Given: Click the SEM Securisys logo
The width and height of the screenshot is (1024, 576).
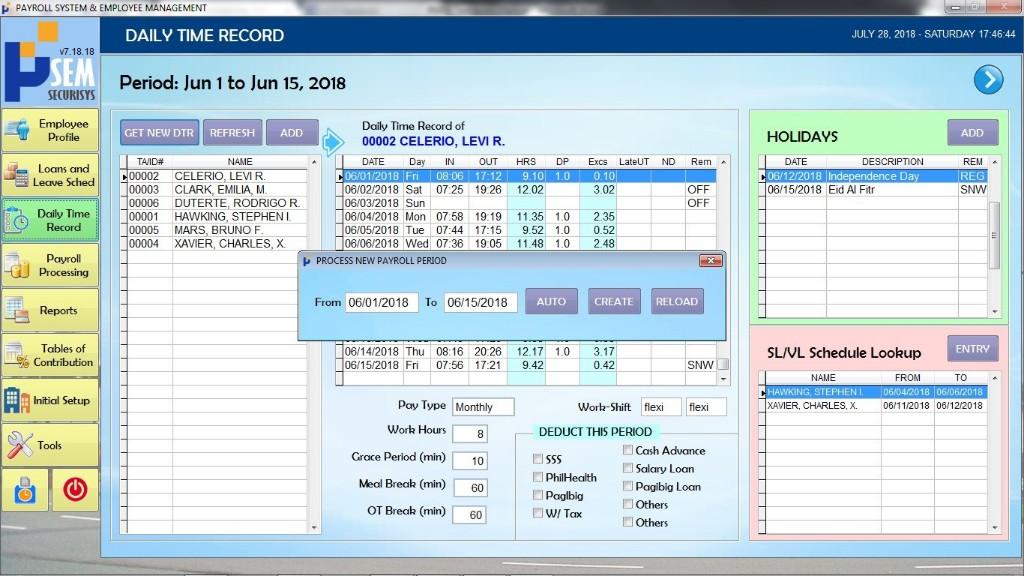Looking at the screenshot, I should tap(50, 62).
